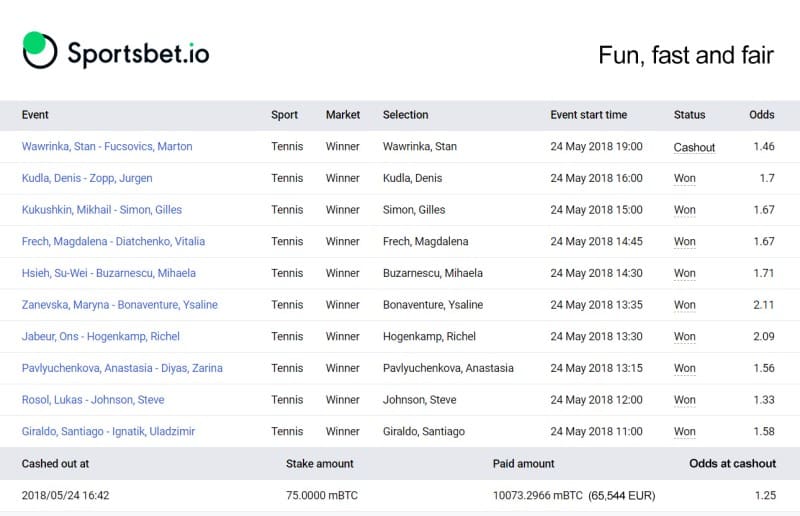
Task: Open the Wawrinka, Stan - Fucsovics, Marton event
Action: tap(107, 146)
